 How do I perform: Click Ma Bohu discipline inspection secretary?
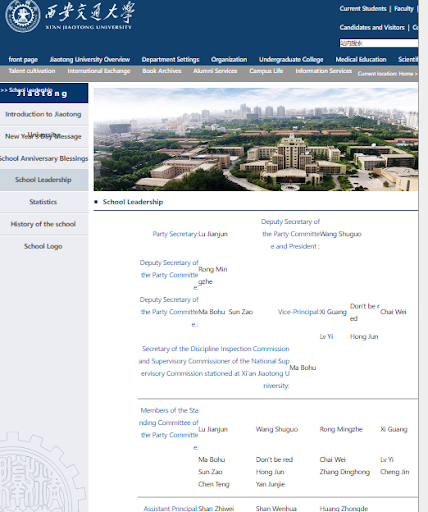pyautogui.click(x=303, y=368)
